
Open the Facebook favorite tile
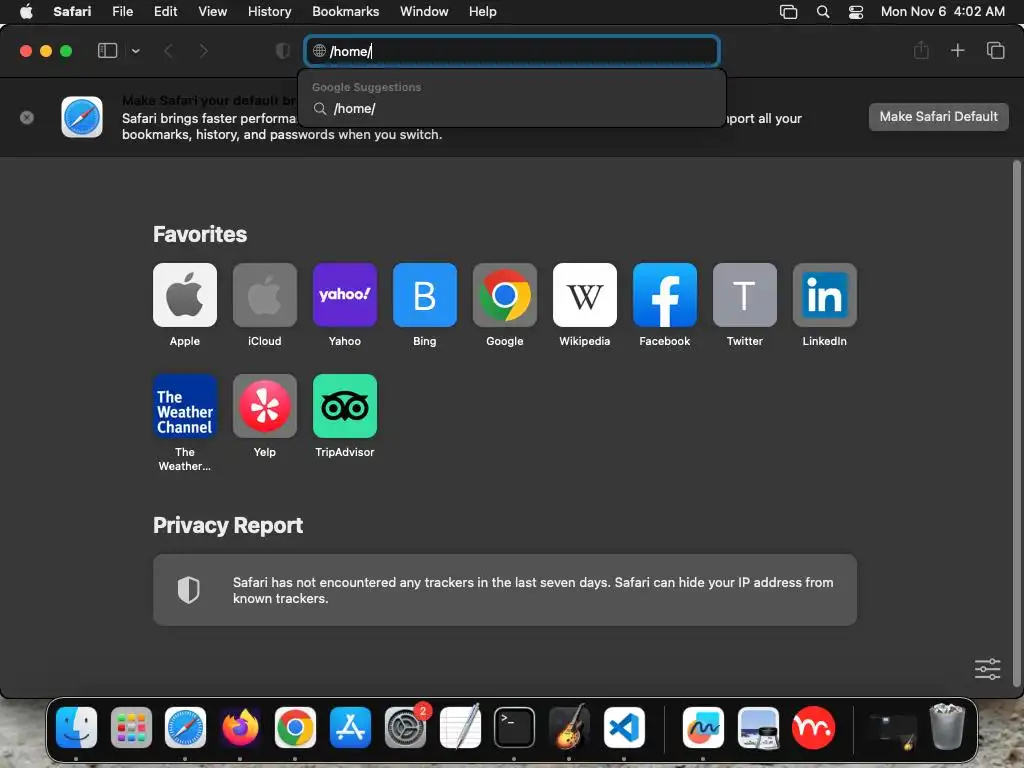(665, 295)
